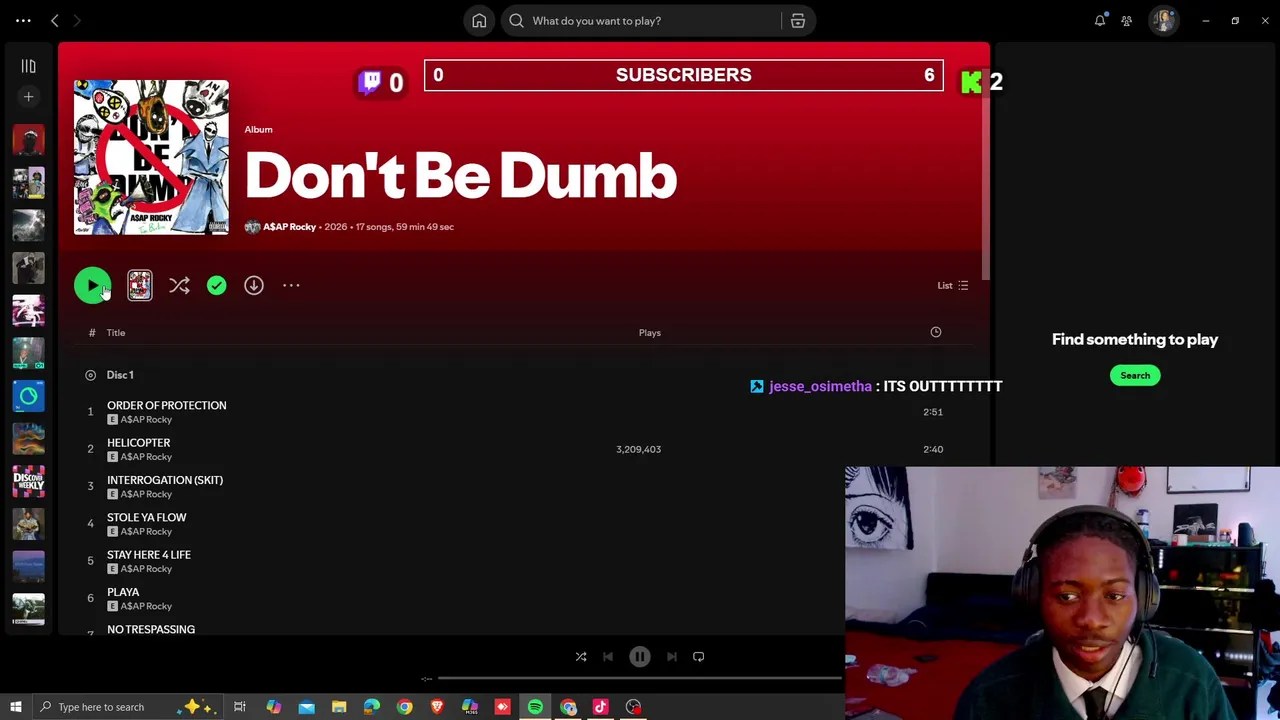Enlarge the Don't Be Dumb album cover
This screenshot has height=720, width=1280.
151,157
